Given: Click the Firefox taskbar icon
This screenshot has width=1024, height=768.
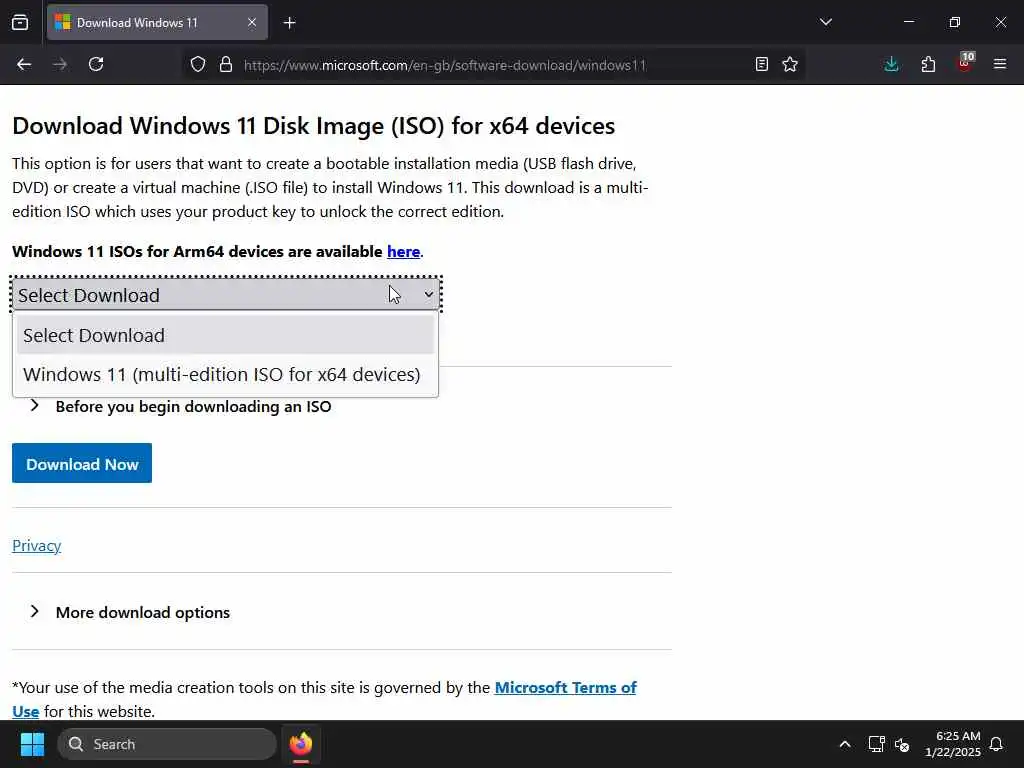Looking at the screenshot, I should (x=301, y=744).
